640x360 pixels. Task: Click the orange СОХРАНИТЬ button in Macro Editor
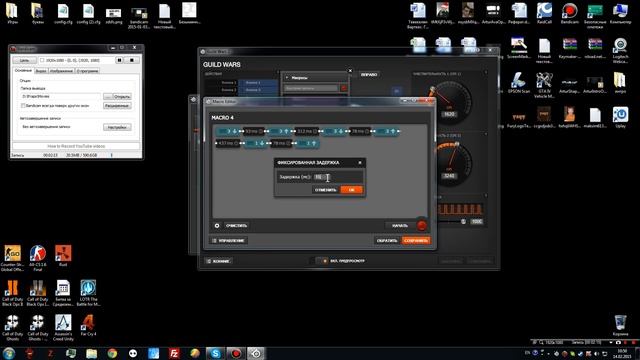(416, 241)
